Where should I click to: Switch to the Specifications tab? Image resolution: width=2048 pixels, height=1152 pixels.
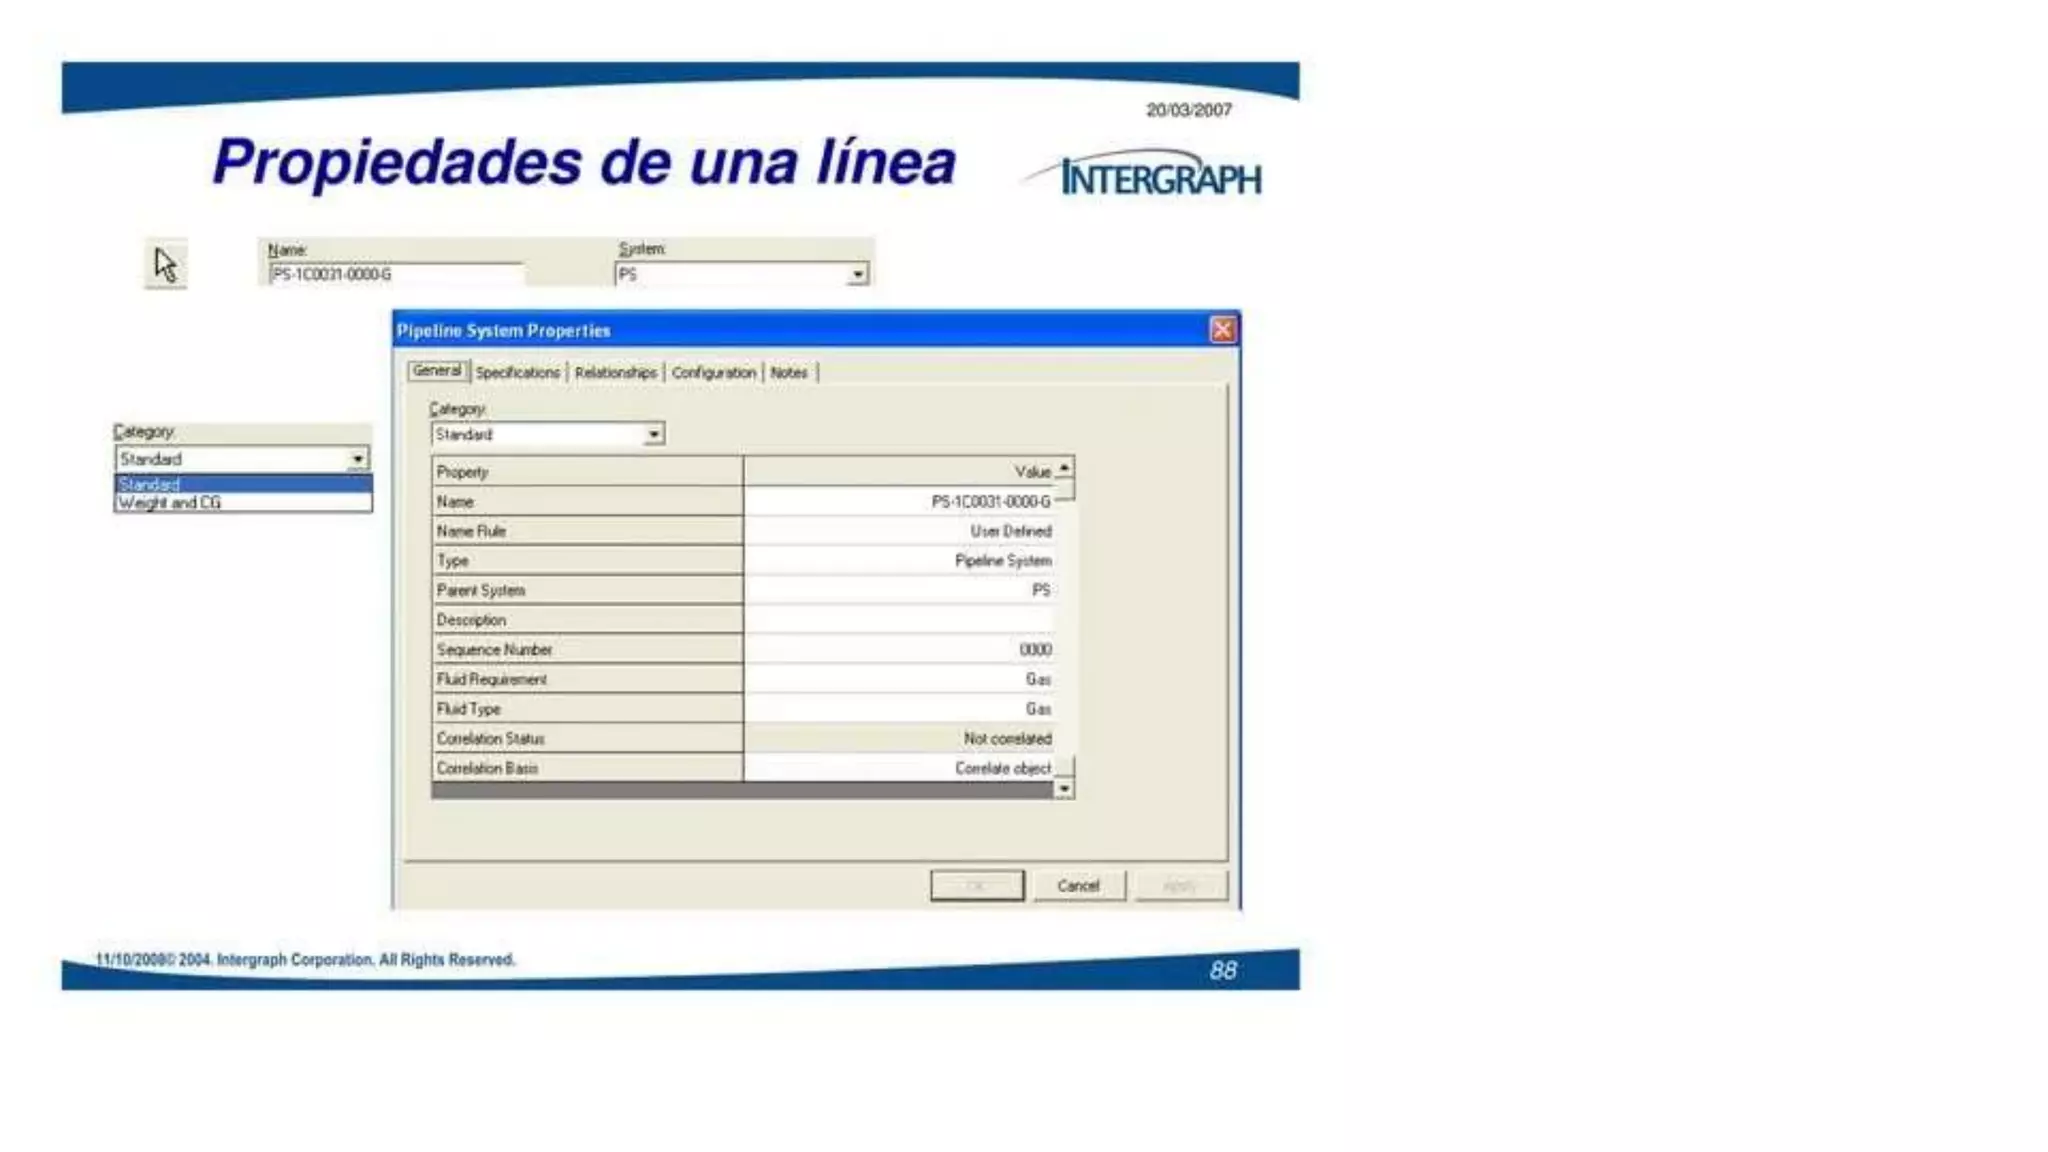pyautogui.click(x=517, y=372)
